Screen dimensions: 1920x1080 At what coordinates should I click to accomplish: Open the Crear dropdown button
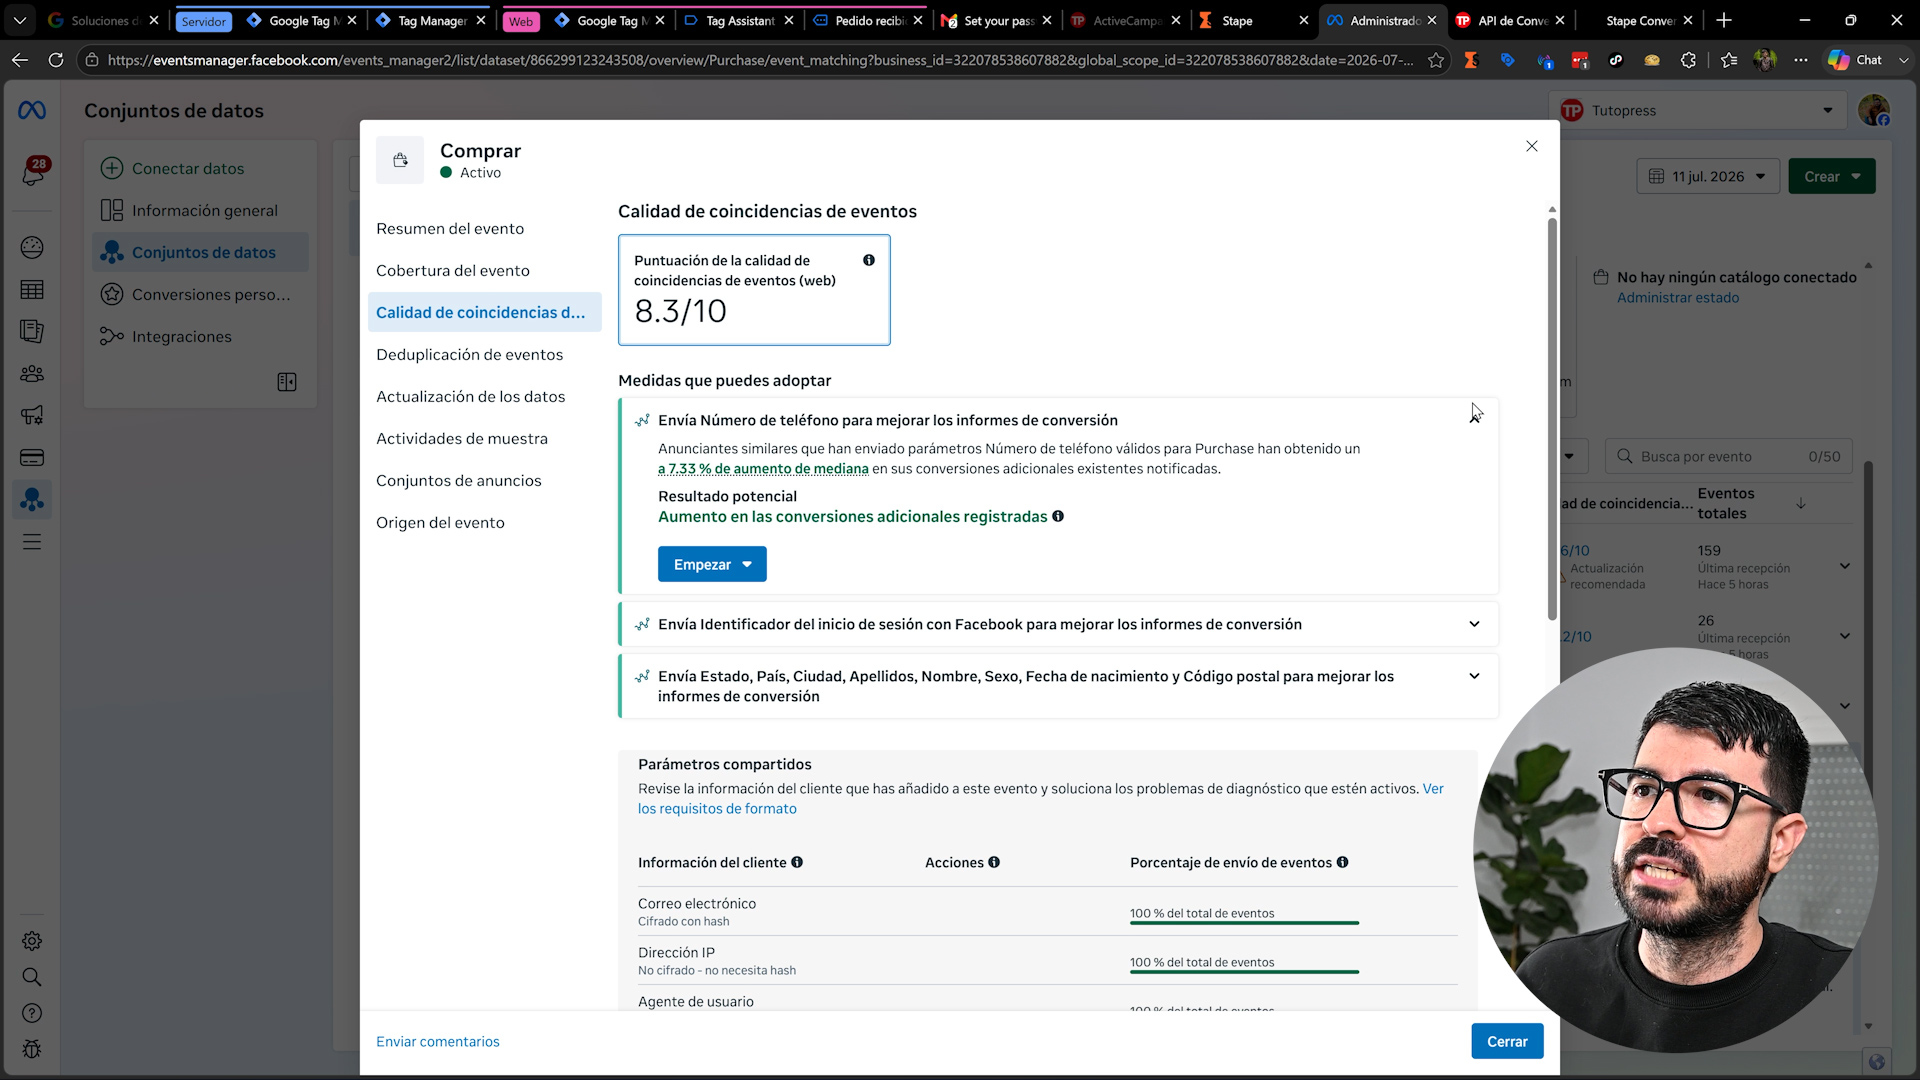(1832, 176)
